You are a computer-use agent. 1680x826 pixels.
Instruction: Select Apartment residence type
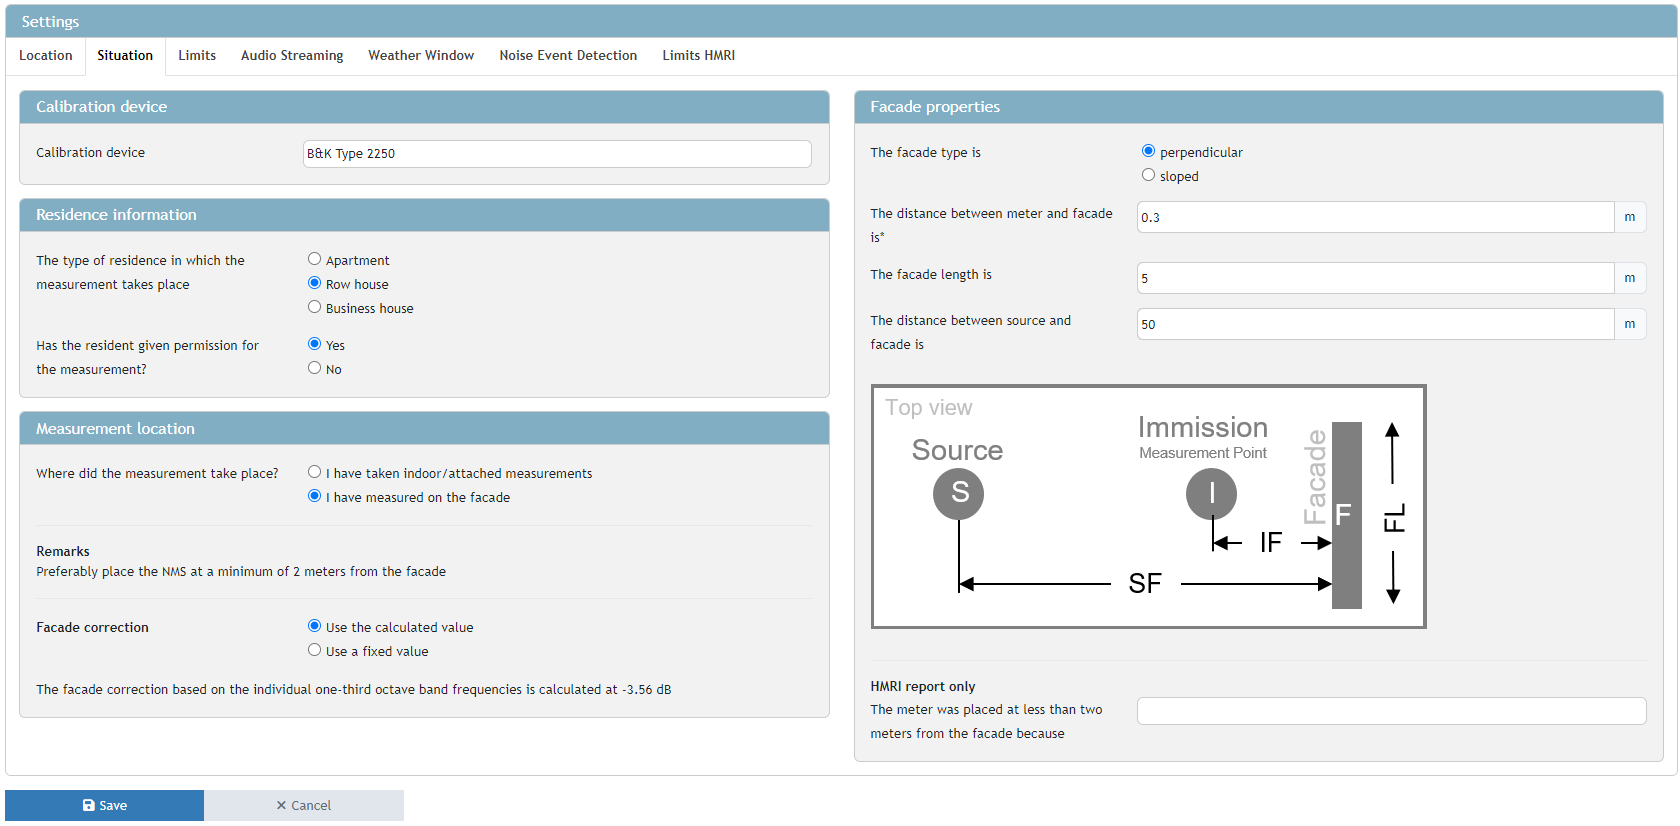coord(315,259)
